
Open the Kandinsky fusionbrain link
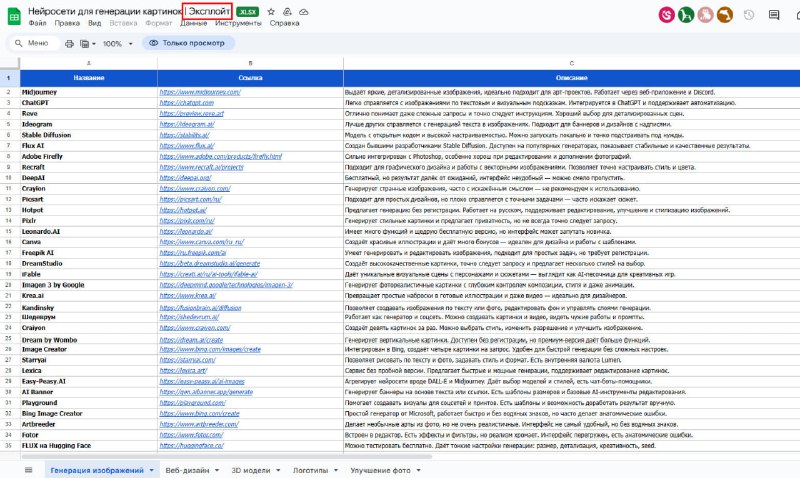(x=200, y=308)
